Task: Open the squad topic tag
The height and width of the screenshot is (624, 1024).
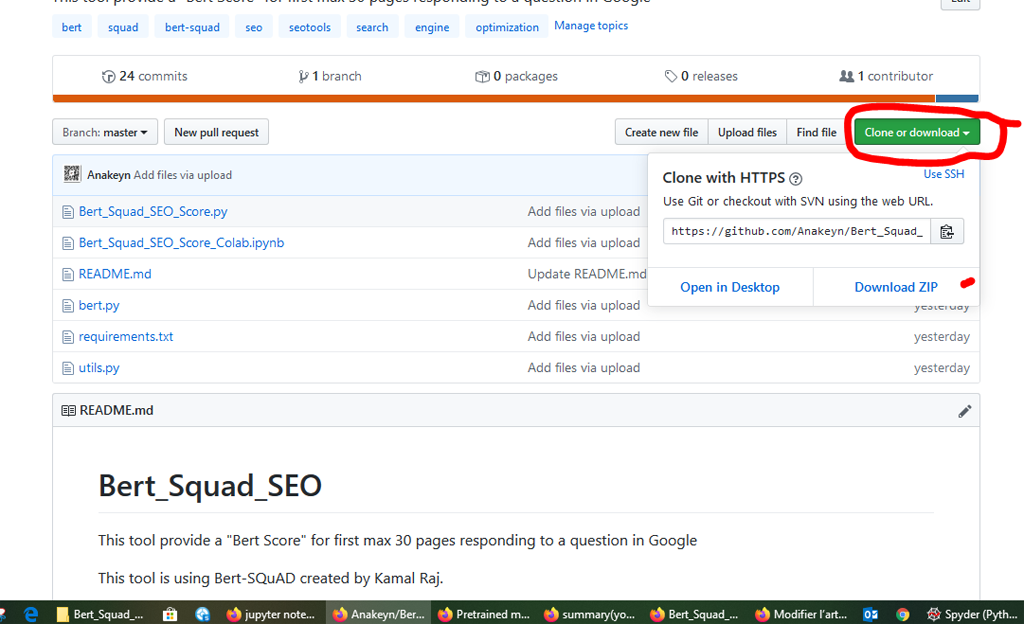Action: pos(123,27)
